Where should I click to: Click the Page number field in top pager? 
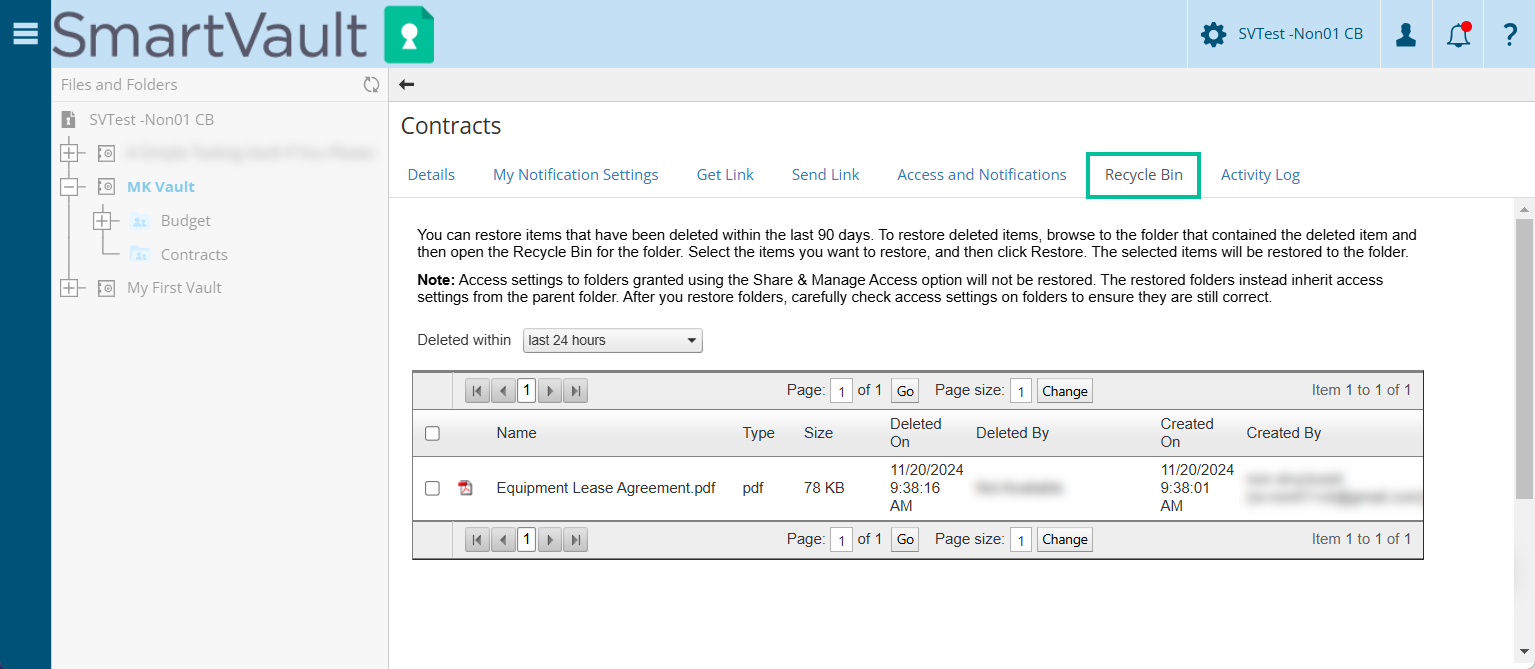tap(842, 391)
